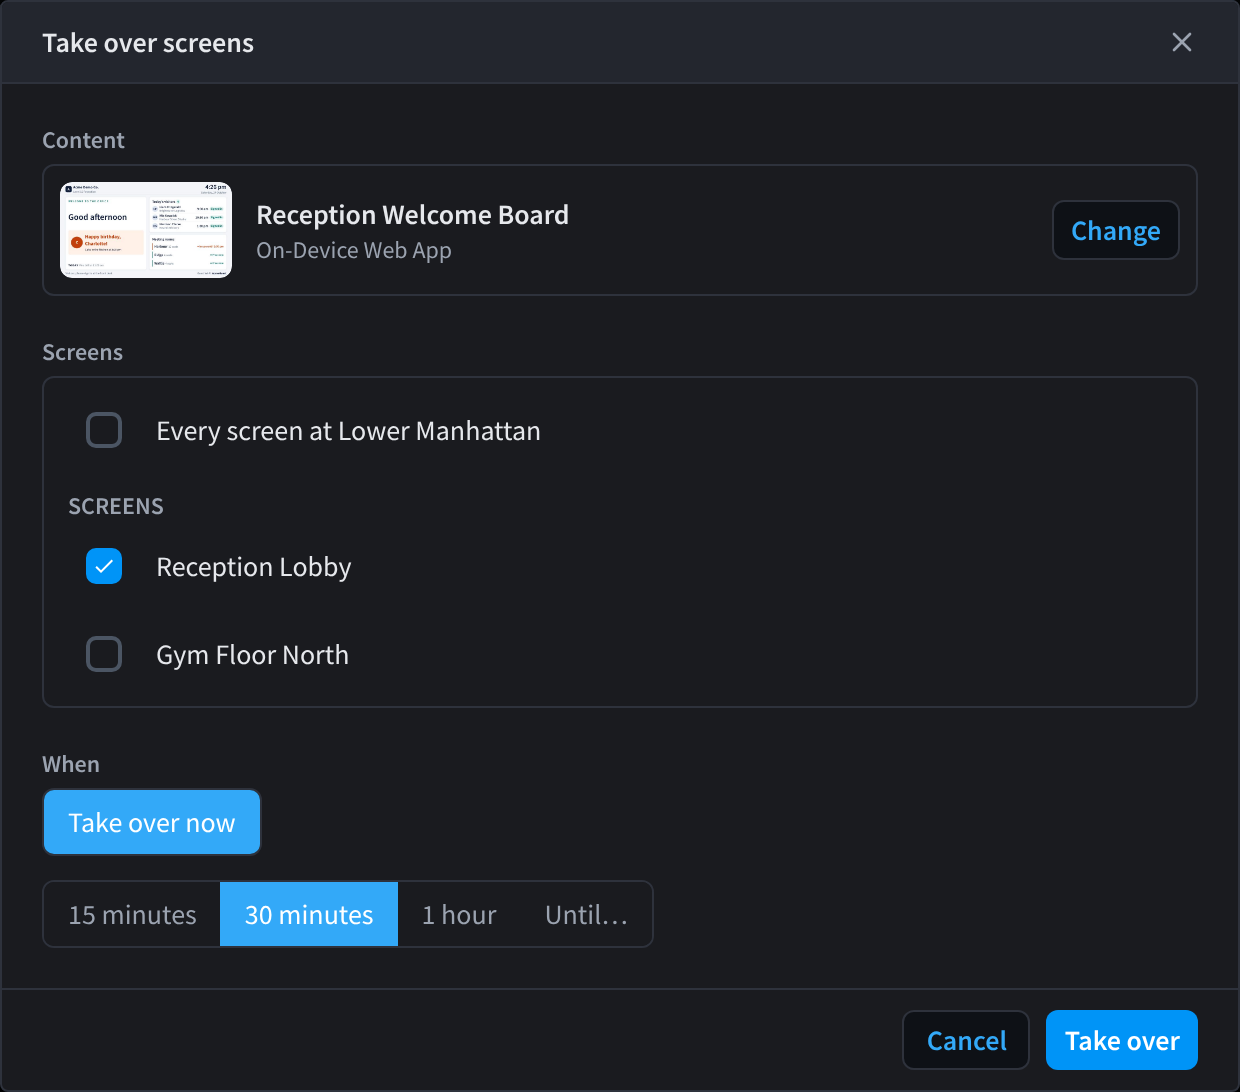This screenshot has width=1240, height=1092.
Task: Choose the 1 hour duration
Action: point(459,914)
